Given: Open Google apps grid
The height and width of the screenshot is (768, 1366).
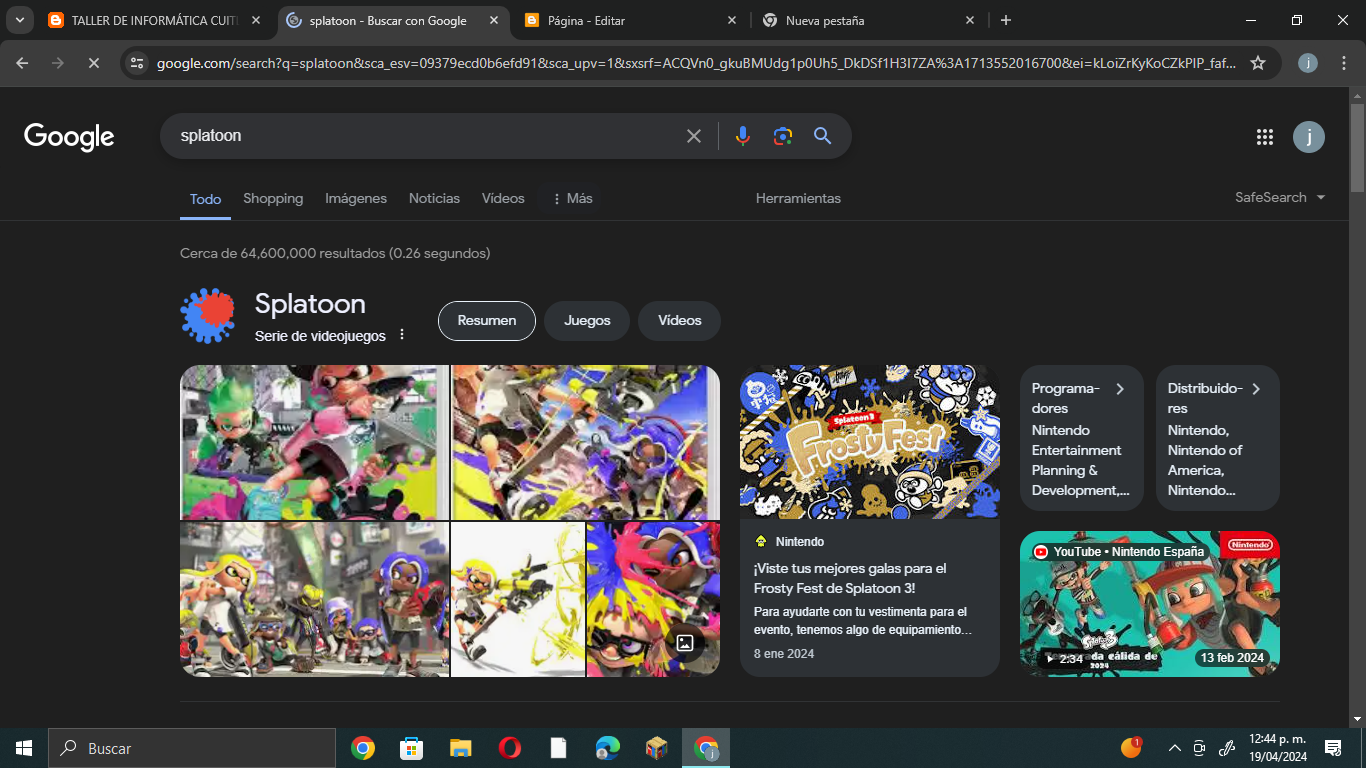Looking at the screenshot, I should [1264, 137].
